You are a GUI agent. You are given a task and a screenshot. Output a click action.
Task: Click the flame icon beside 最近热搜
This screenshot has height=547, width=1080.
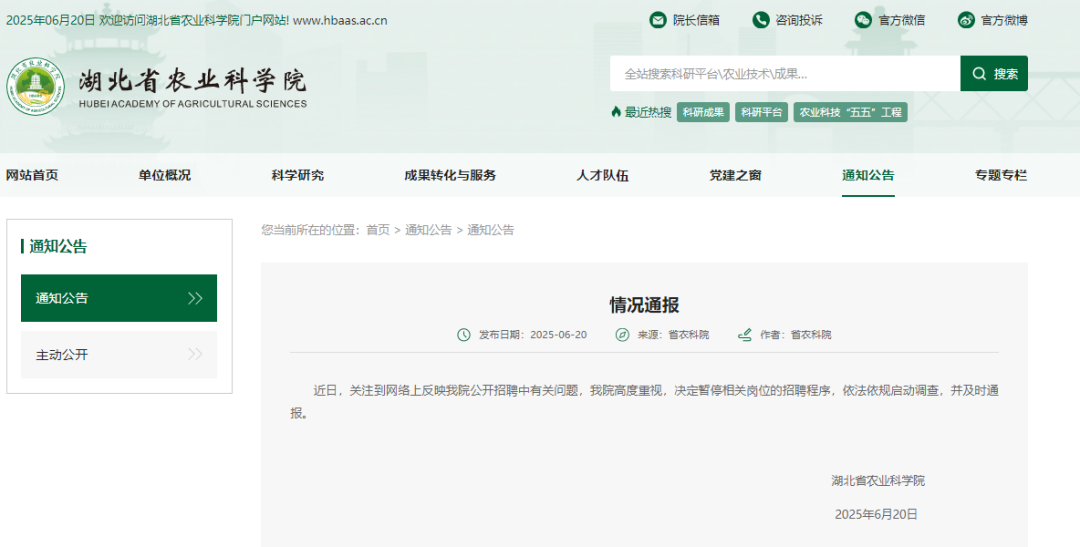pos(616,112)
